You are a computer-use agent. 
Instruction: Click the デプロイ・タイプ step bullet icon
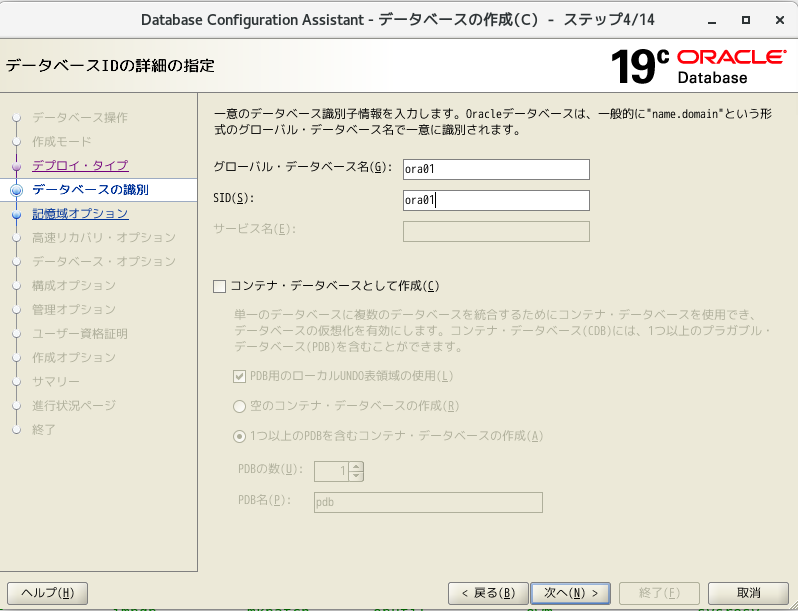click(16, 166)
